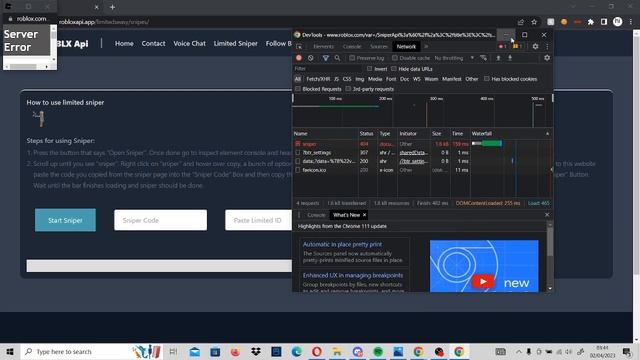The width and height of the screenshot is (640, 360).
Task: Open a new browser tab
Action: point(112,7)
